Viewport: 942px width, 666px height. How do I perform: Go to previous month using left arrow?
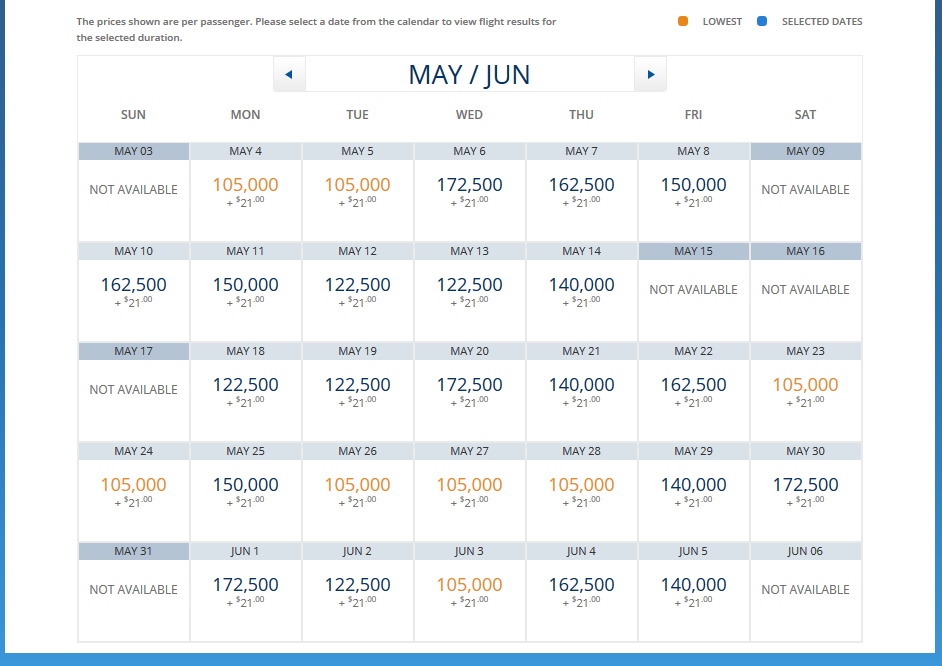click(x=289, y=74)
